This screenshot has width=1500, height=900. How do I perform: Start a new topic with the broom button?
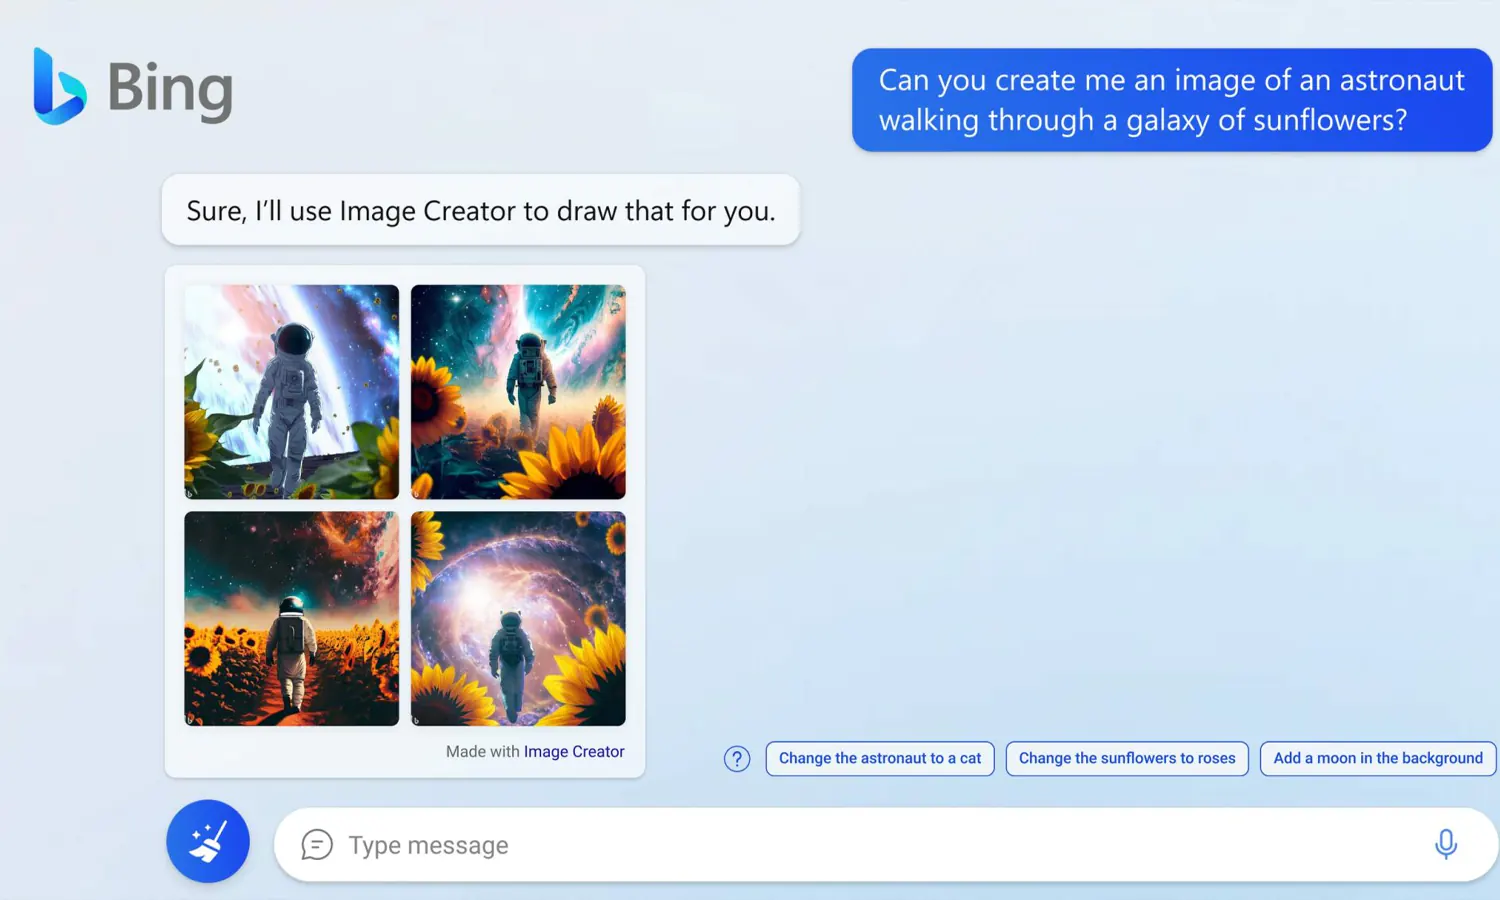(x=208, y=841)
